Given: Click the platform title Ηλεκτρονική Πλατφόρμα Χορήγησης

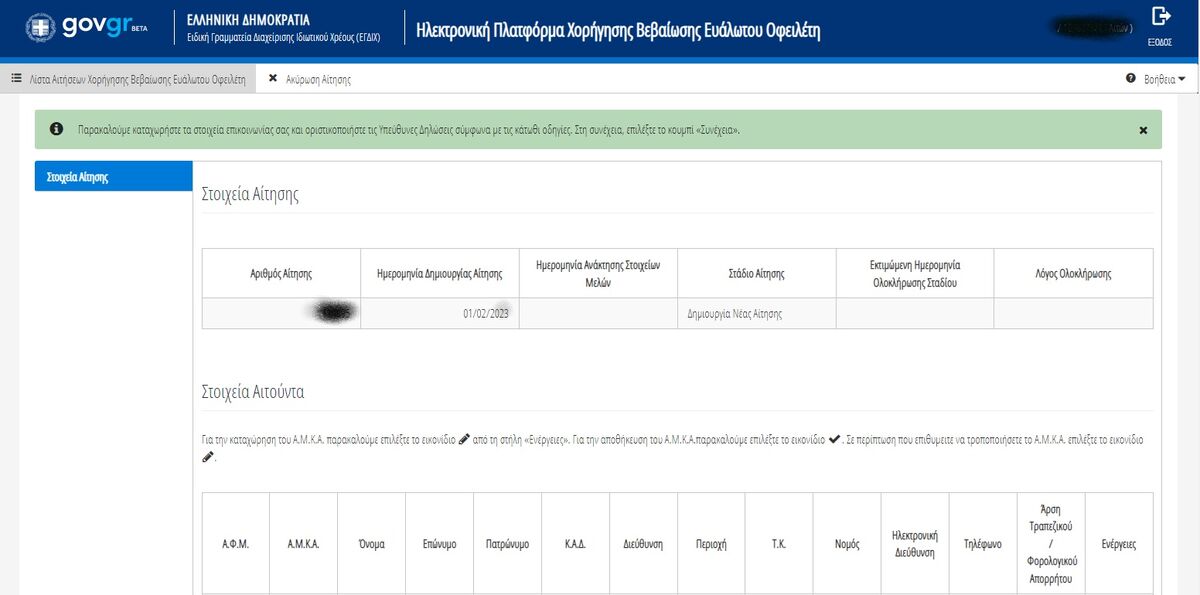Looking at the screenshot, I should (617, 30).
